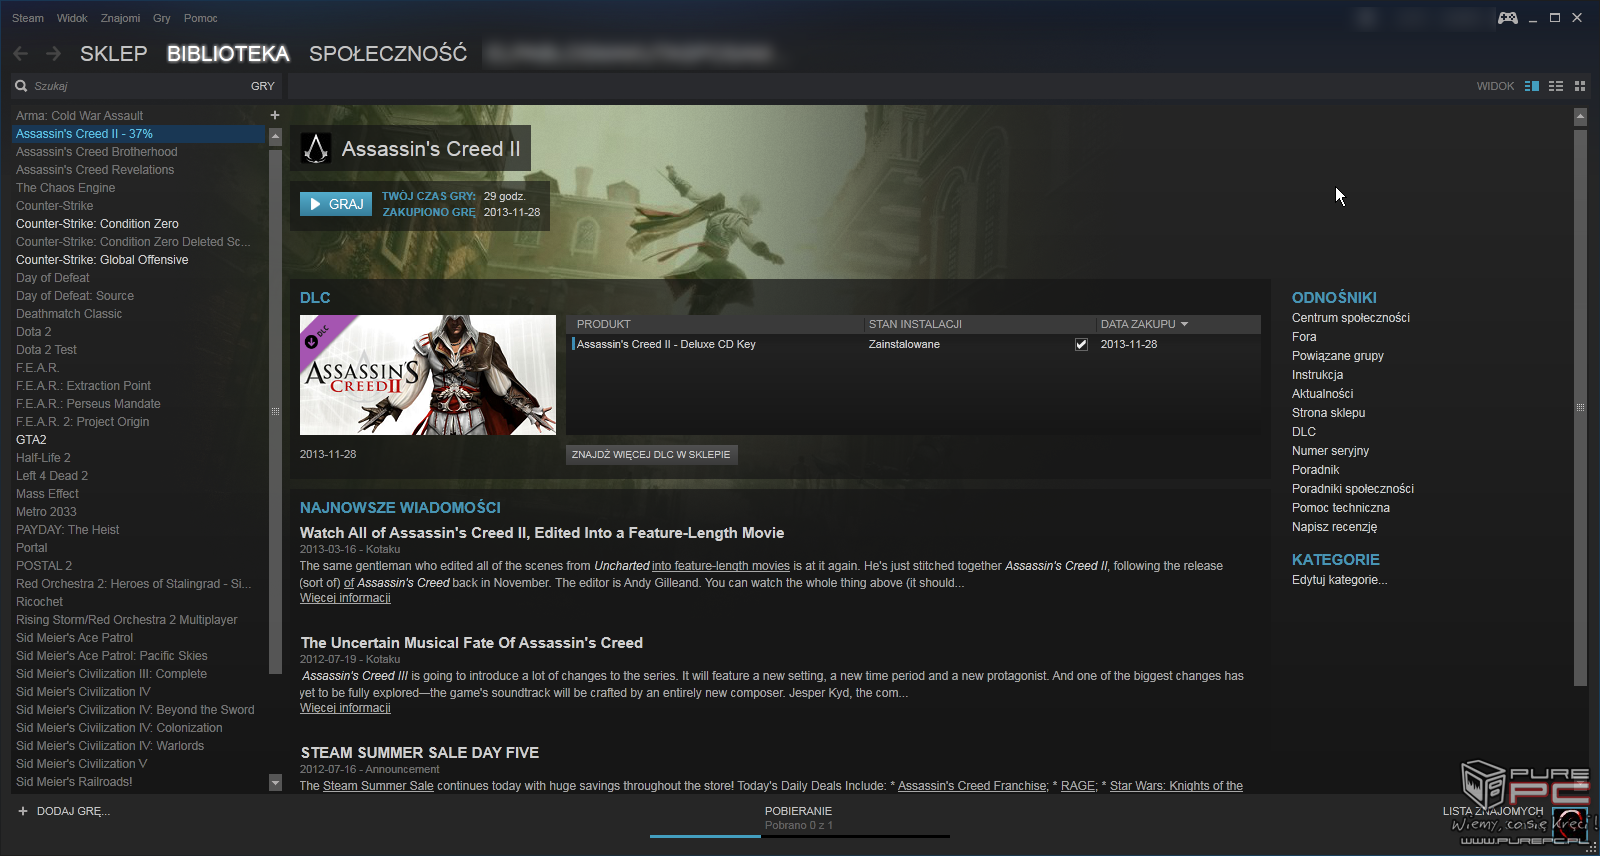Open headline Watch All of Assassin's Creed II
The height and width of the screenshot is (856, 1600).
[542, 533]
